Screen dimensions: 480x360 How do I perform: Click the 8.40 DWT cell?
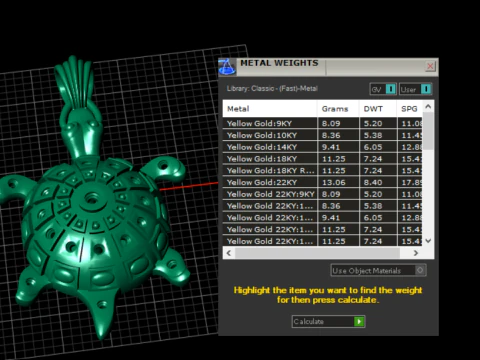[378, 182]
